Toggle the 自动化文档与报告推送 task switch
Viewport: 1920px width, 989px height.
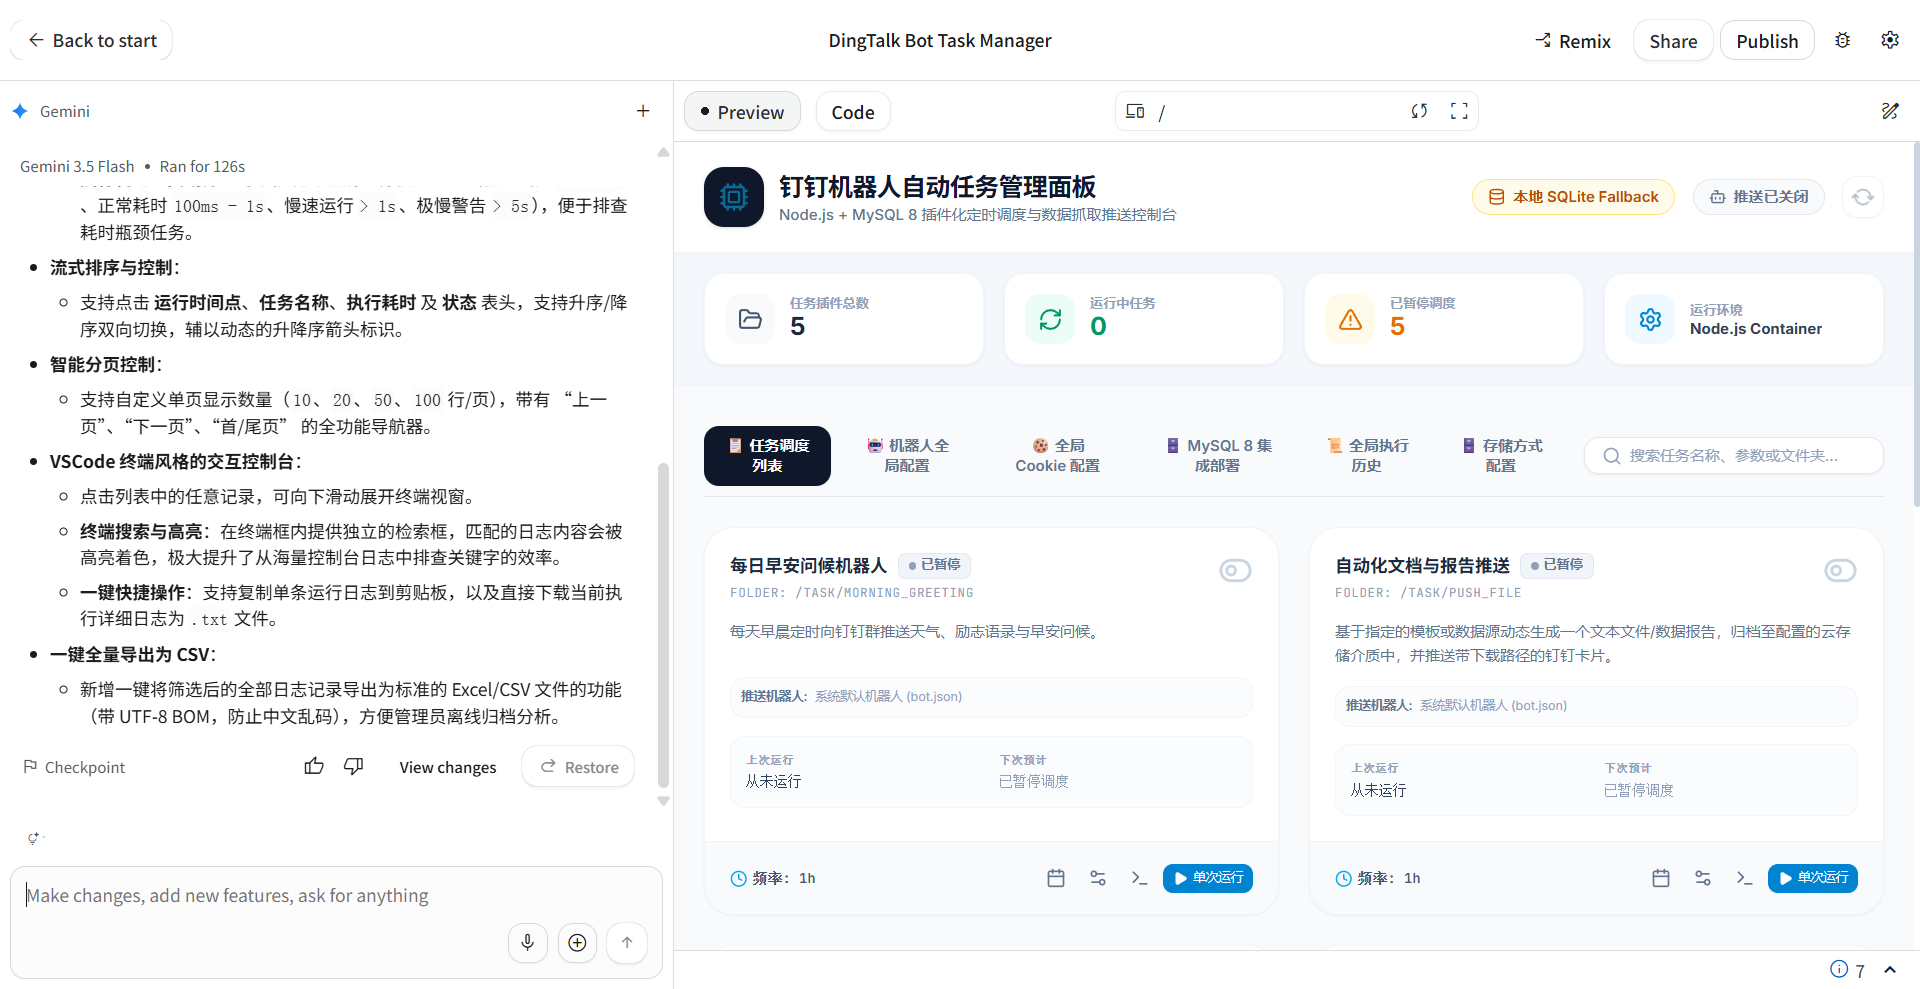click(x=1840, y=570)
